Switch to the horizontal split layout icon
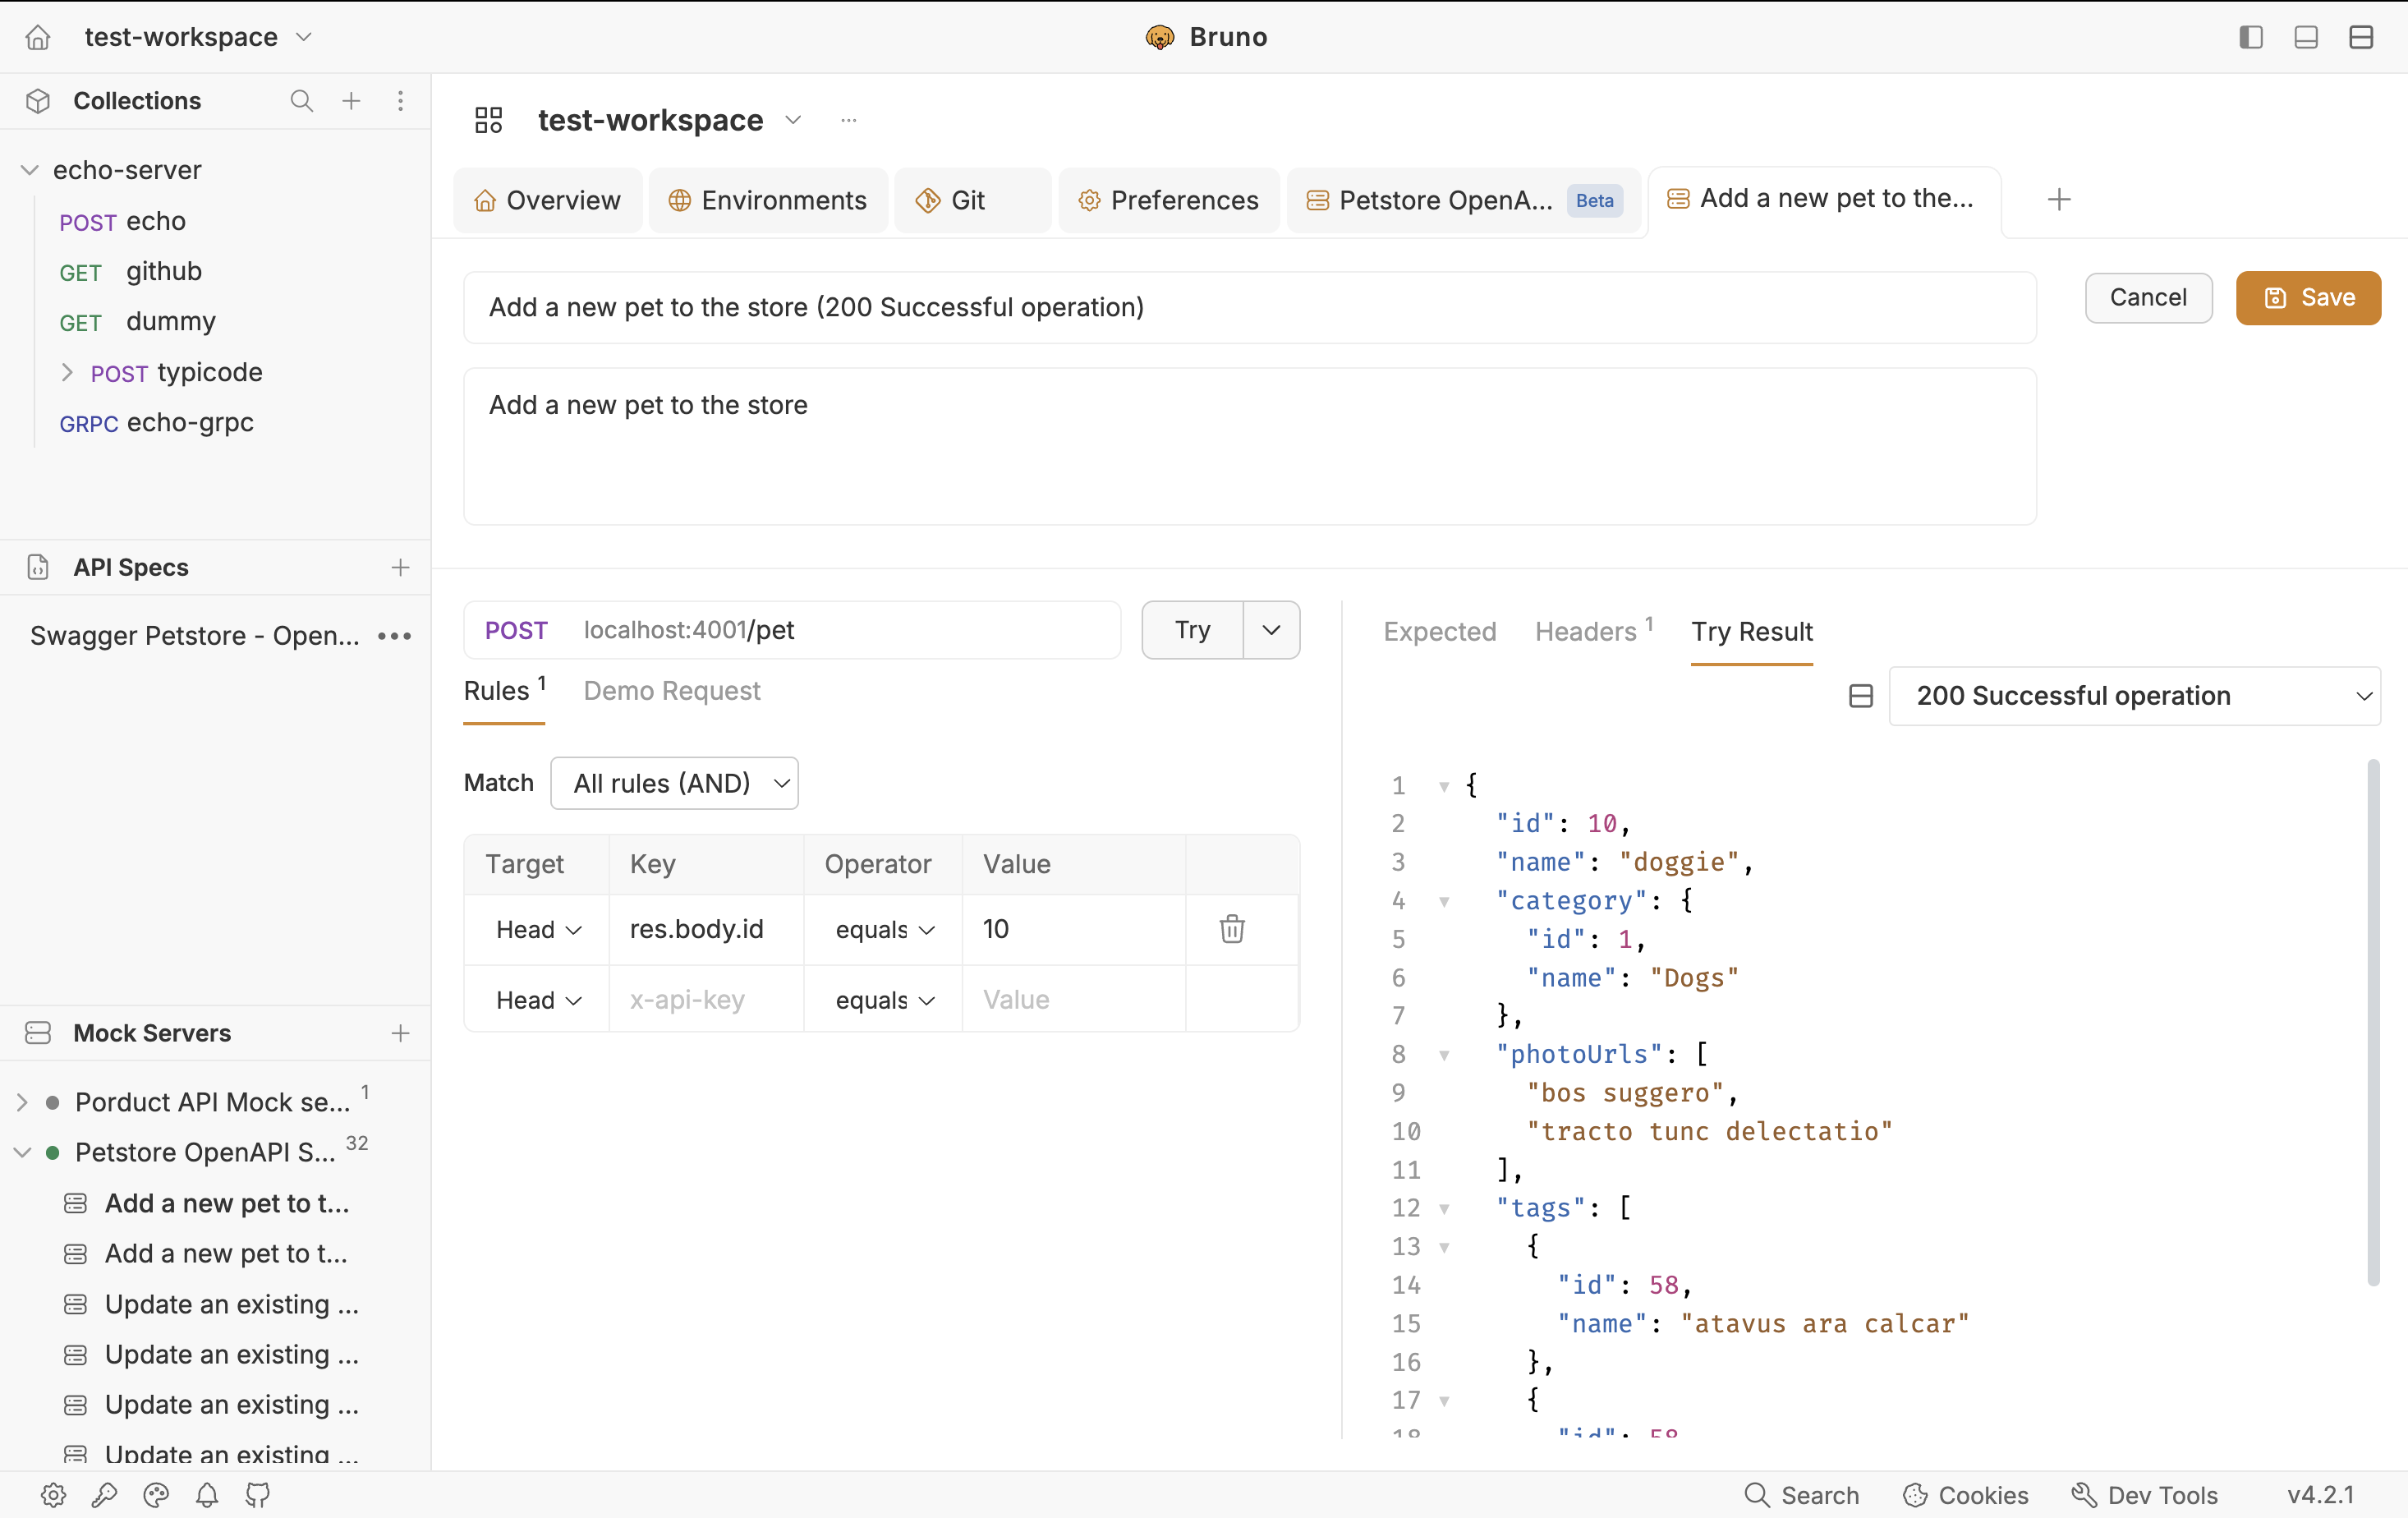 (x=2361, y=37)
